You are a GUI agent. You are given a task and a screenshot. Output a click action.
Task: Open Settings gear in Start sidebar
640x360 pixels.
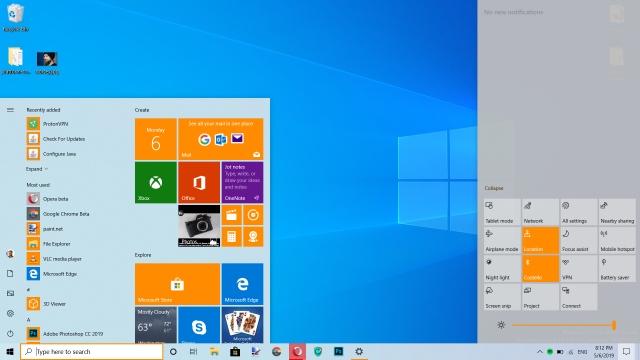[x=10, y=313]
